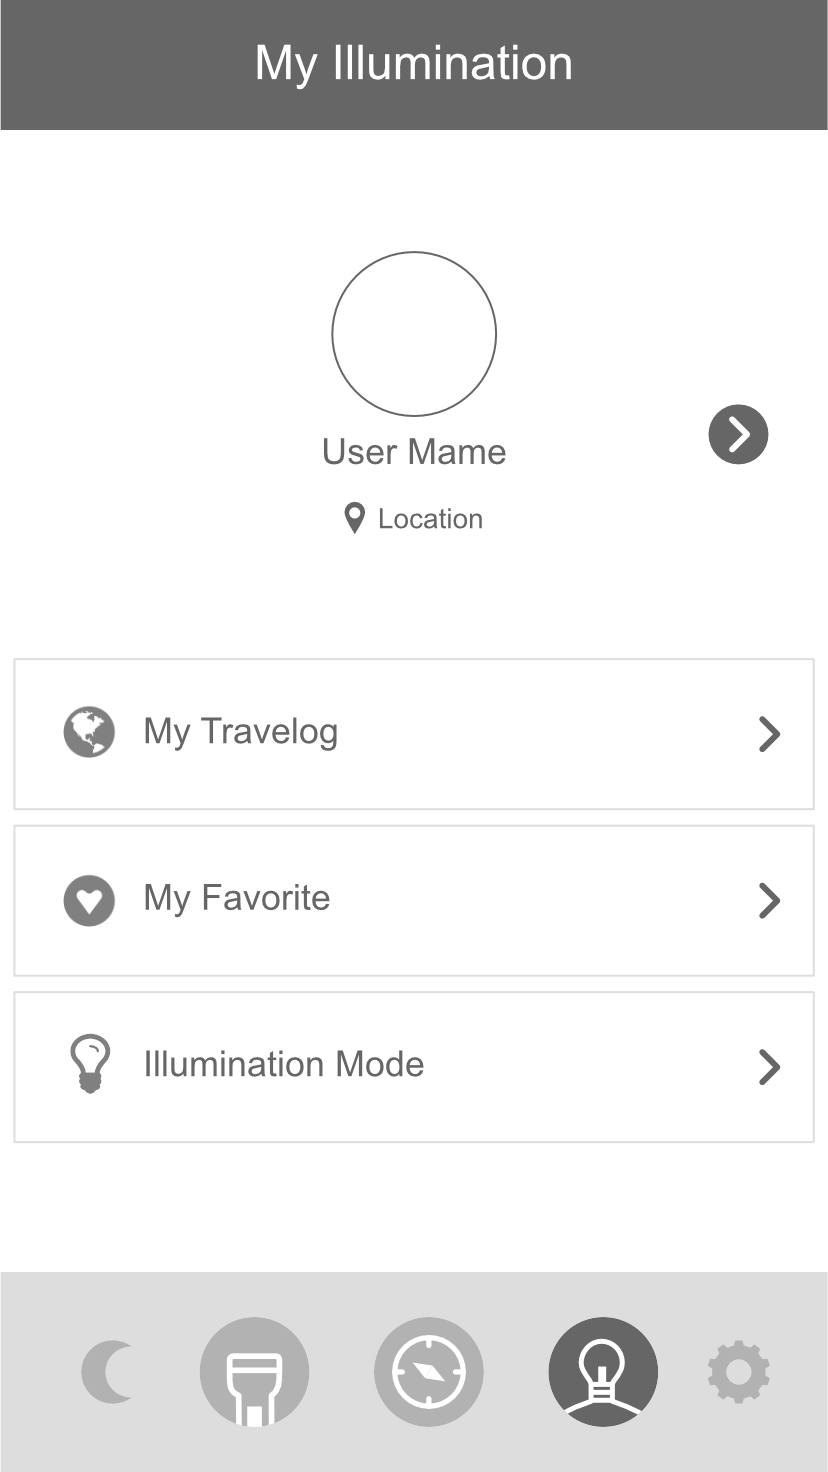Click the Location text link
The image size is (828, 1472).
click(x=430, y=519)
